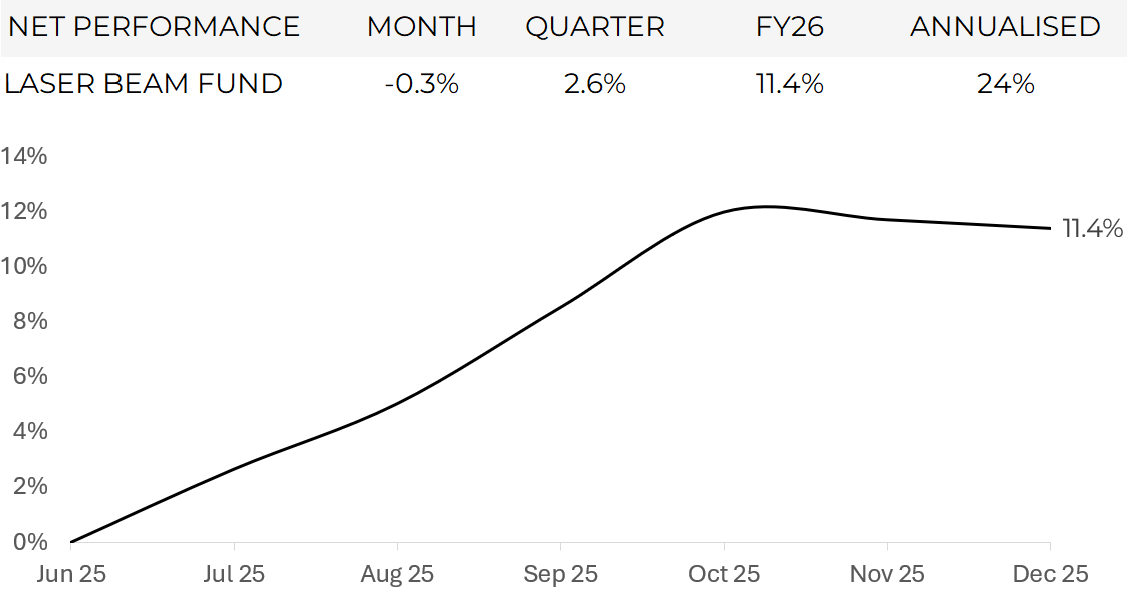The image size is (1127, 590).
Task: Click the Dec 25 axis label
Action: (x=1051, y=573)
